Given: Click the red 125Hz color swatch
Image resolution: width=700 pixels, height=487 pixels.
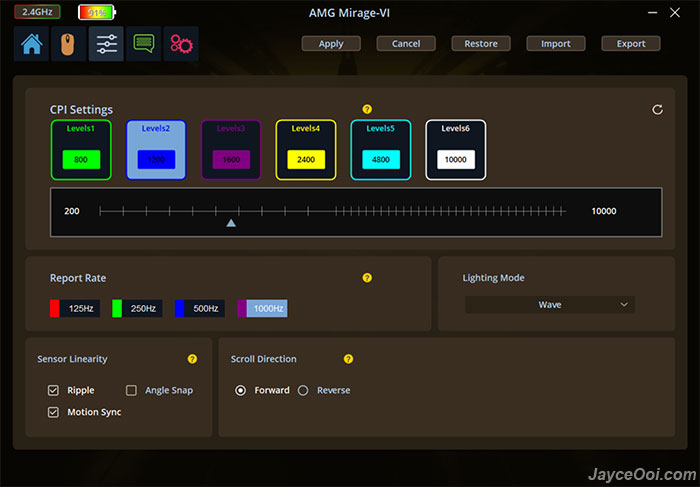Looking at the screenshot, I should pyautogui.click(x=54, y=308).
